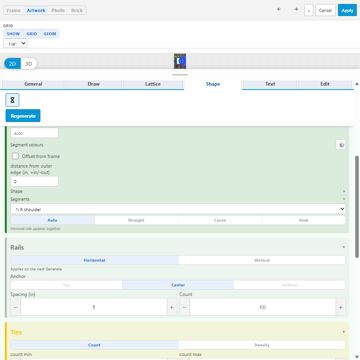Select the shape icon above Regenerate

tap(12, 100)
